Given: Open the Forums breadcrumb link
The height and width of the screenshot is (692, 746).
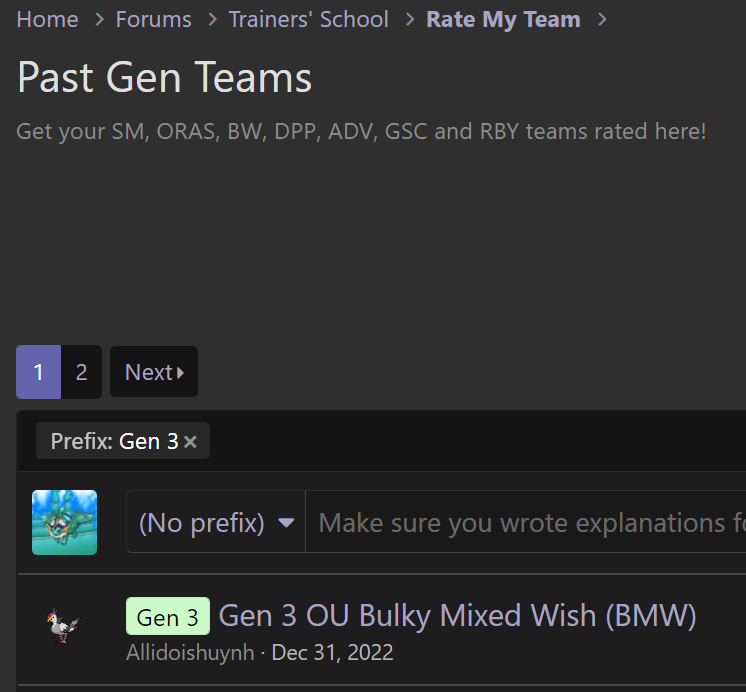Looking at the screenshot, I should tap(154, 20).
